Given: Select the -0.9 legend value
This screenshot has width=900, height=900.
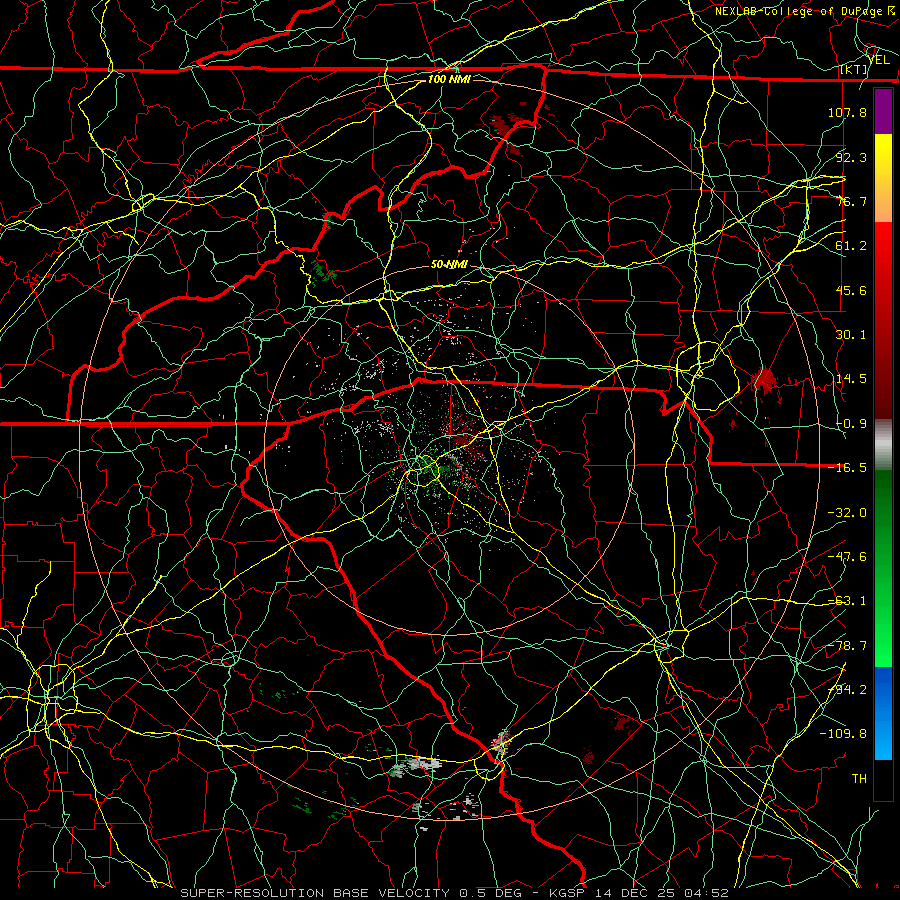Looking at the screenshot, I should tap(851, 424).
